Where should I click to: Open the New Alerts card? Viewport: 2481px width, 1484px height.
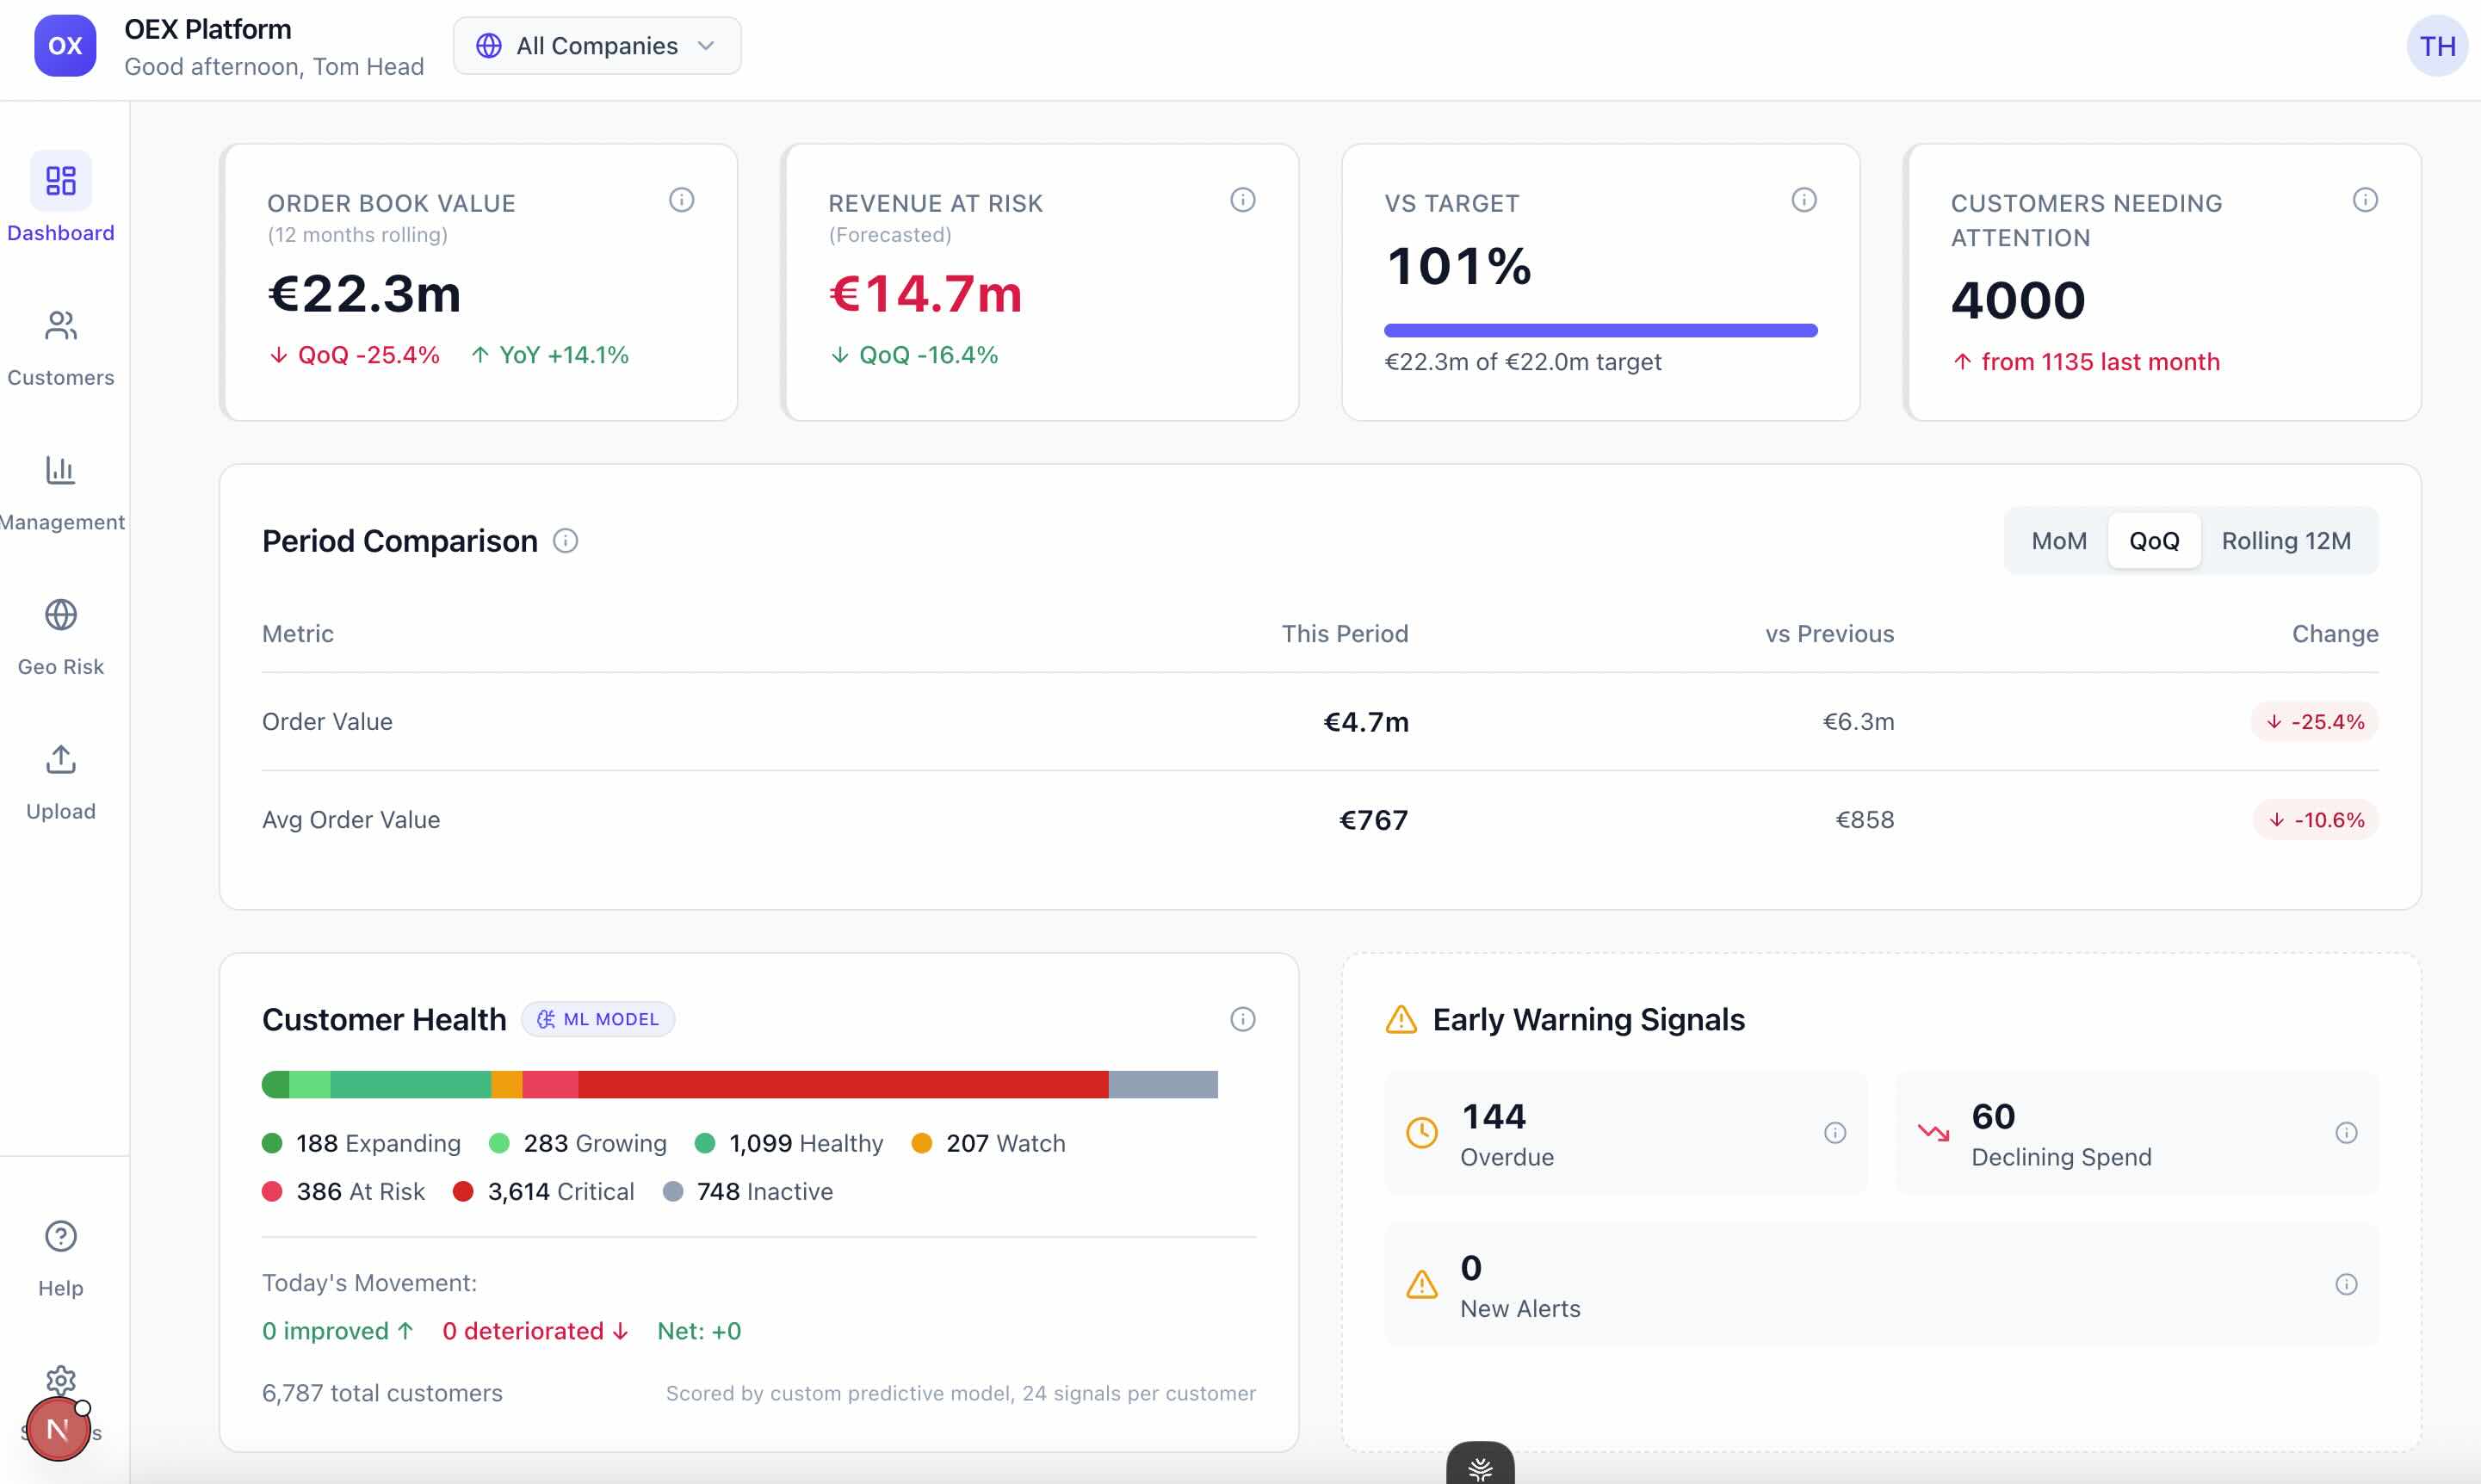(1881, 1284)
